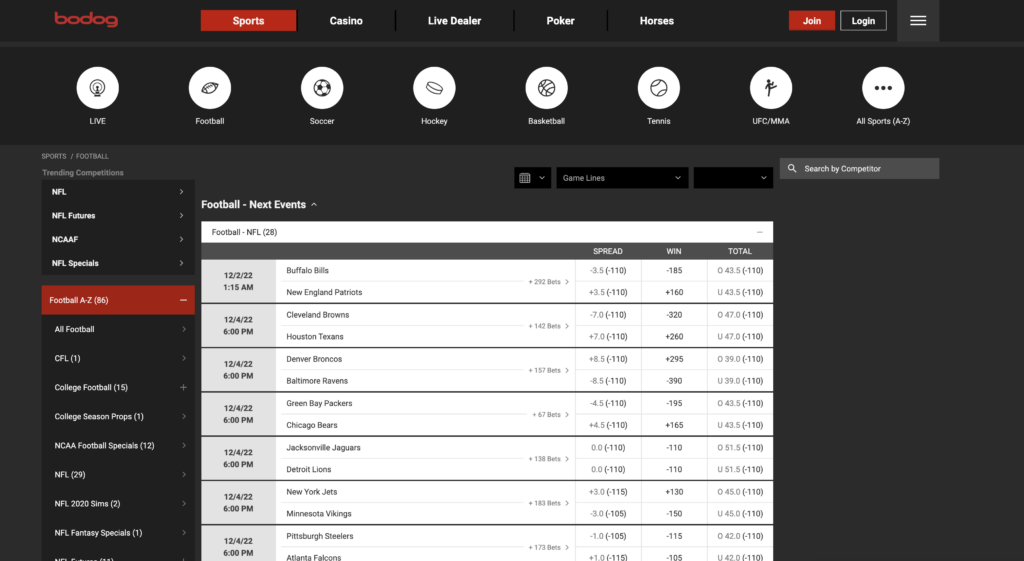Open NFL Fantasy Specials (1)
This screenshot has width=1024, height=561.
point(118,532)
